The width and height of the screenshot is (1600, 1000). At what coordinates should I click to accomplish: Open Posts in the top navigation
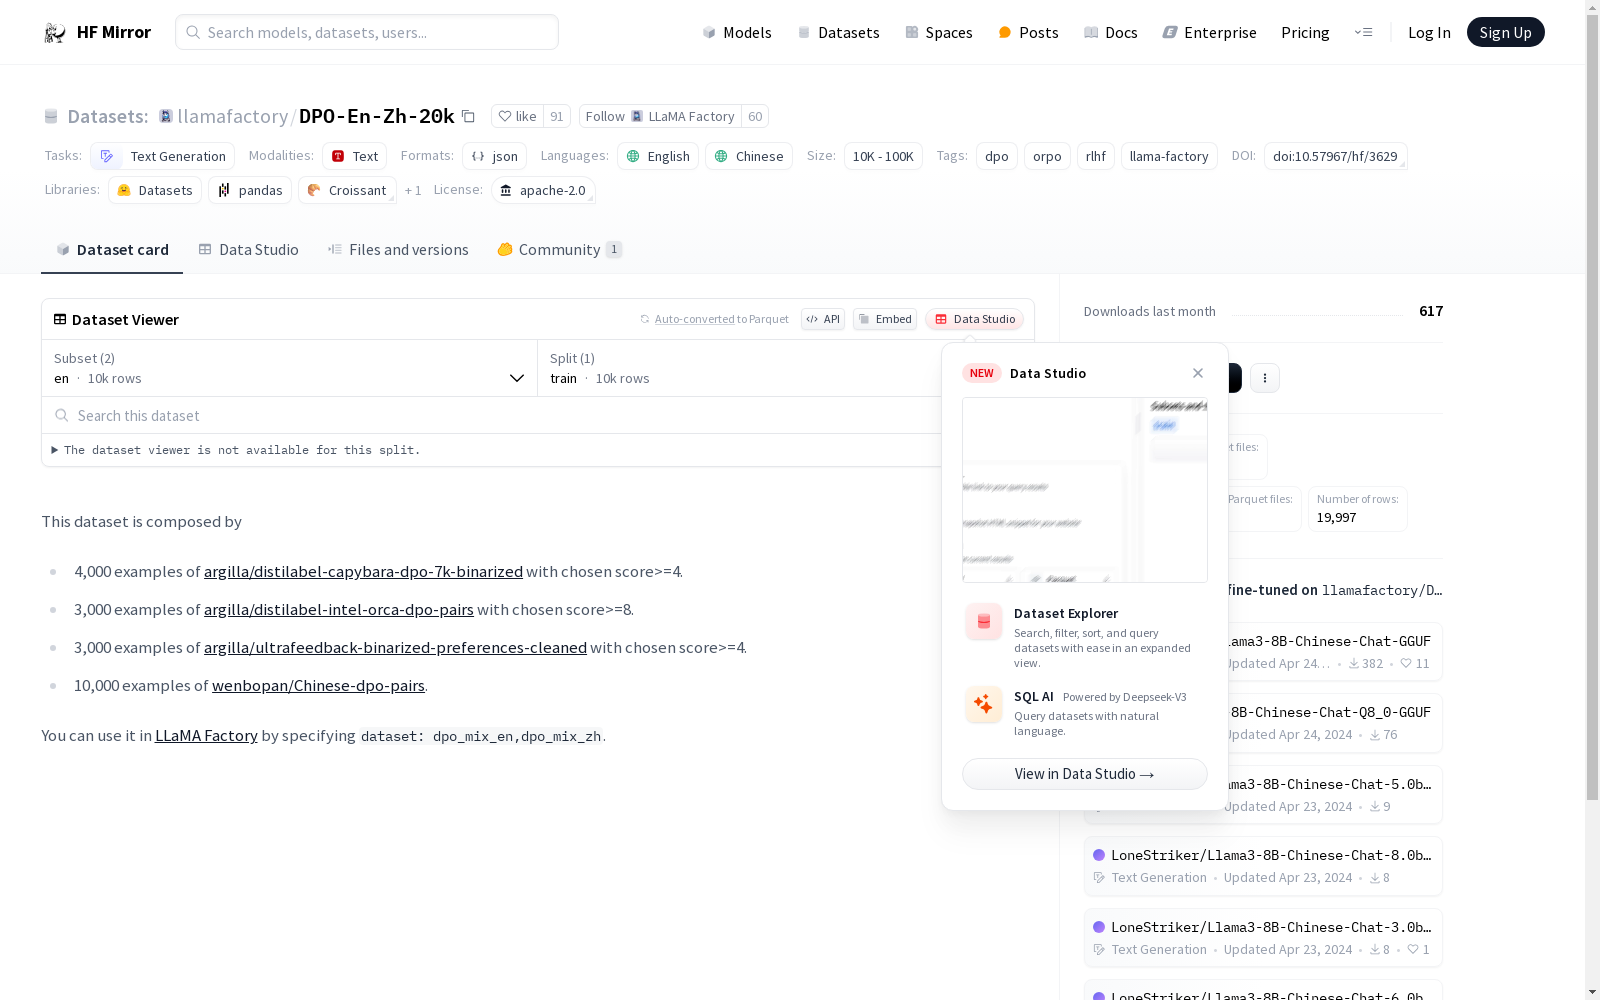(1028, 32)
